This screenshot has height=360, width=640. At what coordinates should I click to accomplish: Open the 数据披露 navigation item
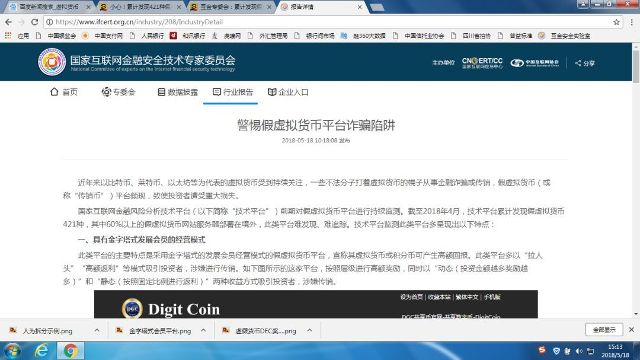(x=178, y=92)
